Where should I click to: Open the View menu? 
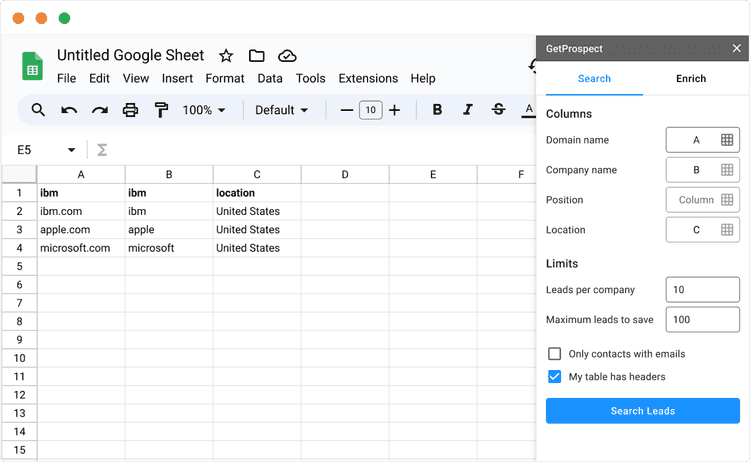pos(136,78)
